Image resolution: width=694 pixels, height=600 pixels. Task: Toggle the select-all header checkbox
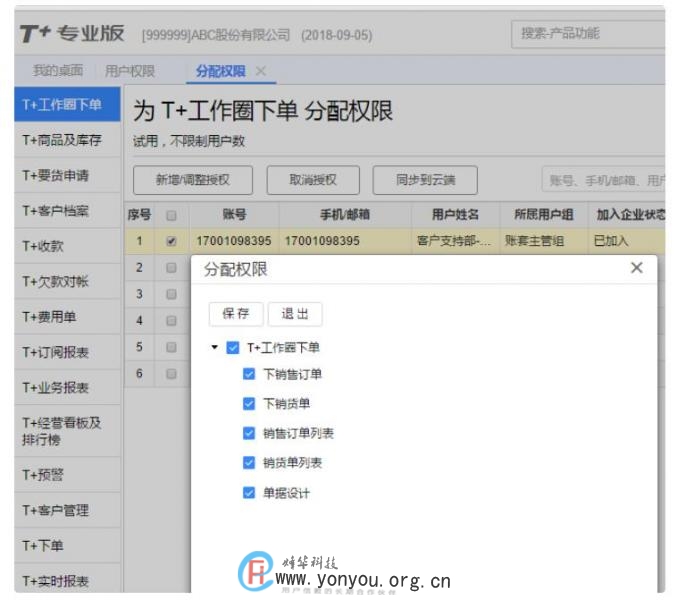(171, 215)
